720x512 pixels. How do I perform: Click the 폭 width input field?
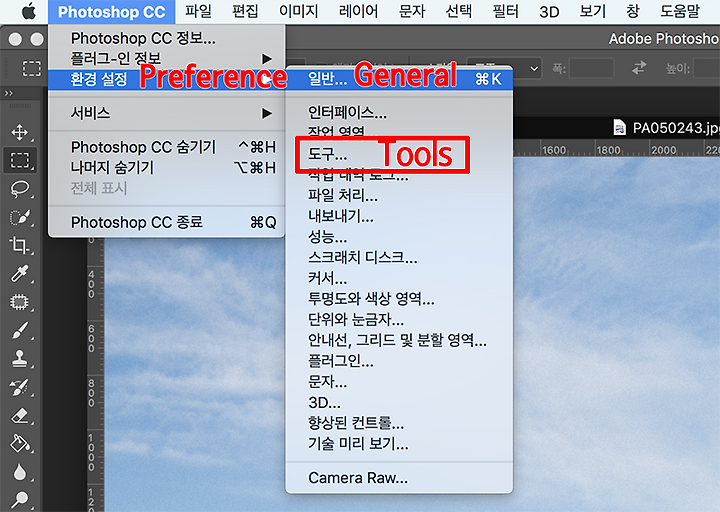point(591,68)
